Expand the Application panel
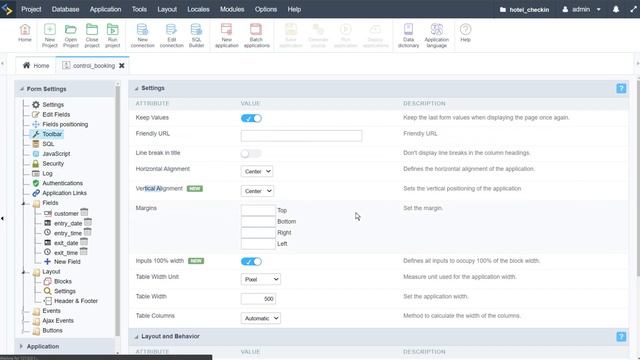 (x=21, y=346)
